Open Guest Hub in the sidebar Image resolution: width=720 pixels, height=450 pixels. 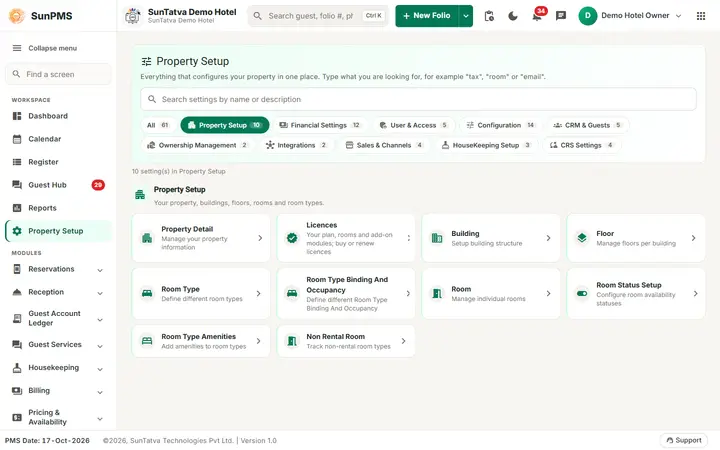(x=58, y=185)
